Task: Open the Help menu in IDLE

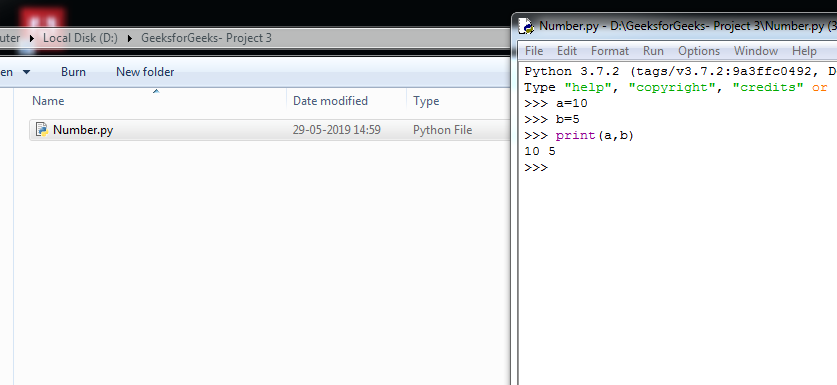Action: [x=804, y=51]
